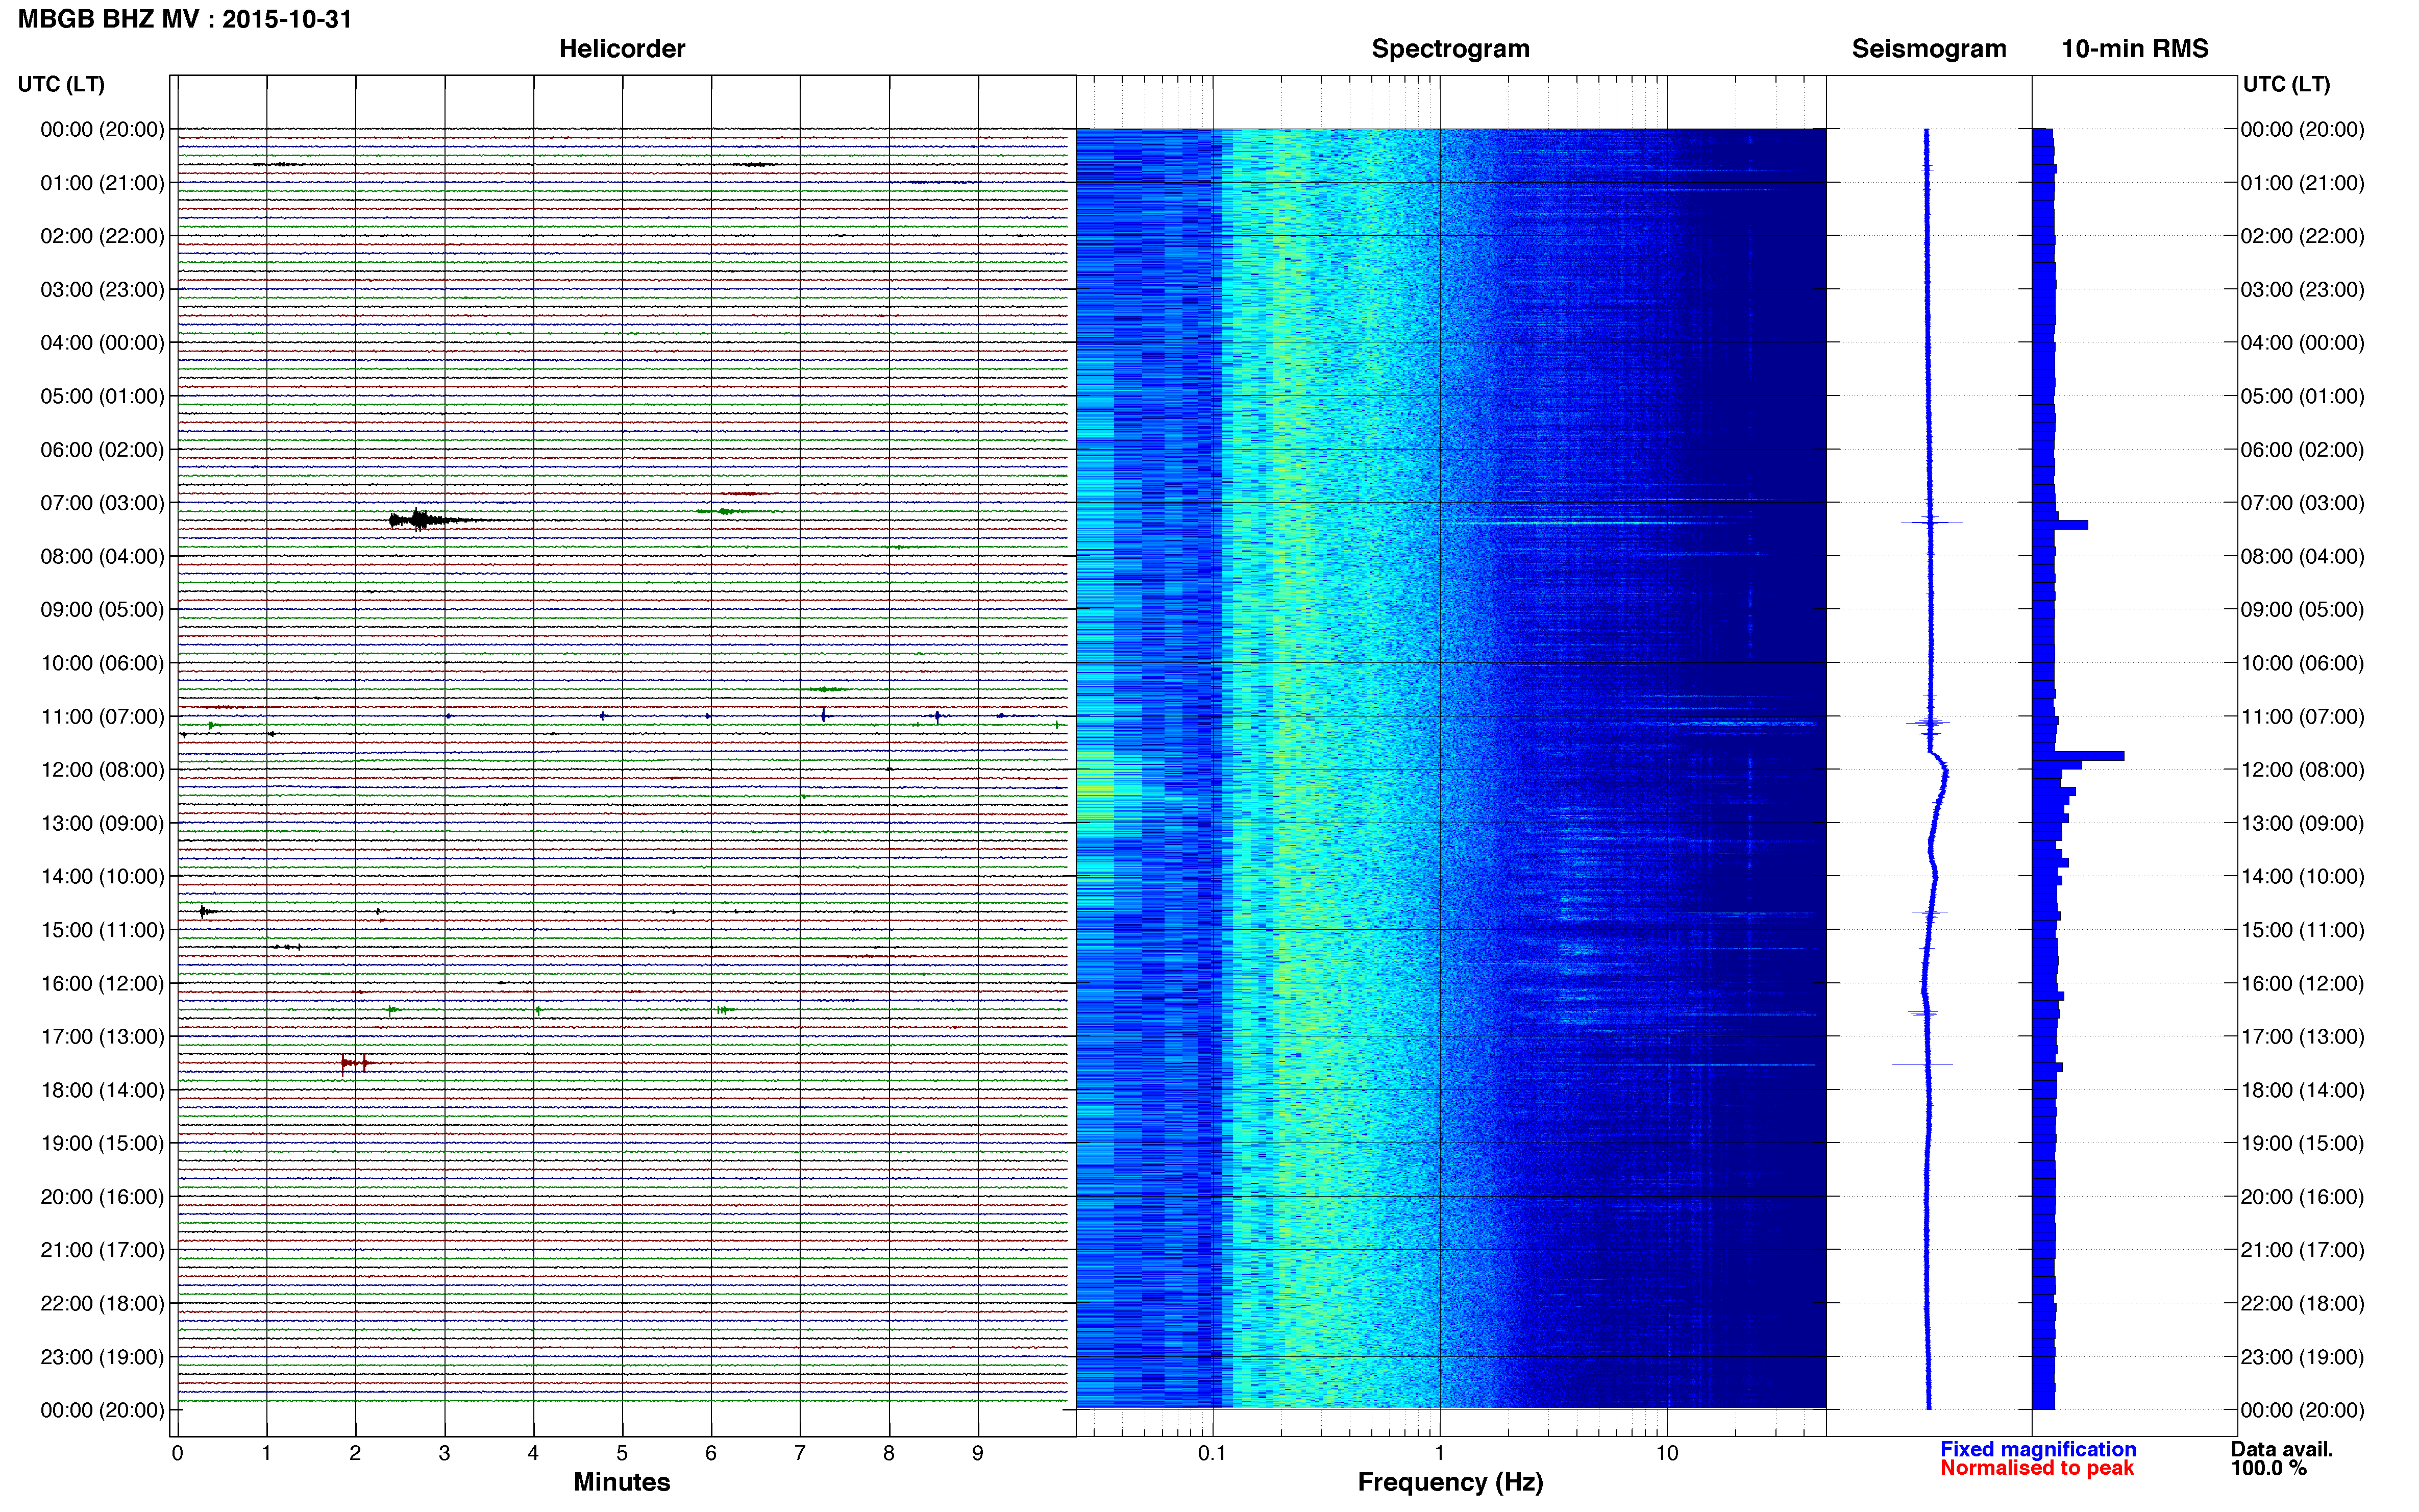Image resolution: width=2419 pixels, height=1512 pixels.
Task: Click the right-axis "22:00 (18:00)" time label
Action: click(2302, 1304)
